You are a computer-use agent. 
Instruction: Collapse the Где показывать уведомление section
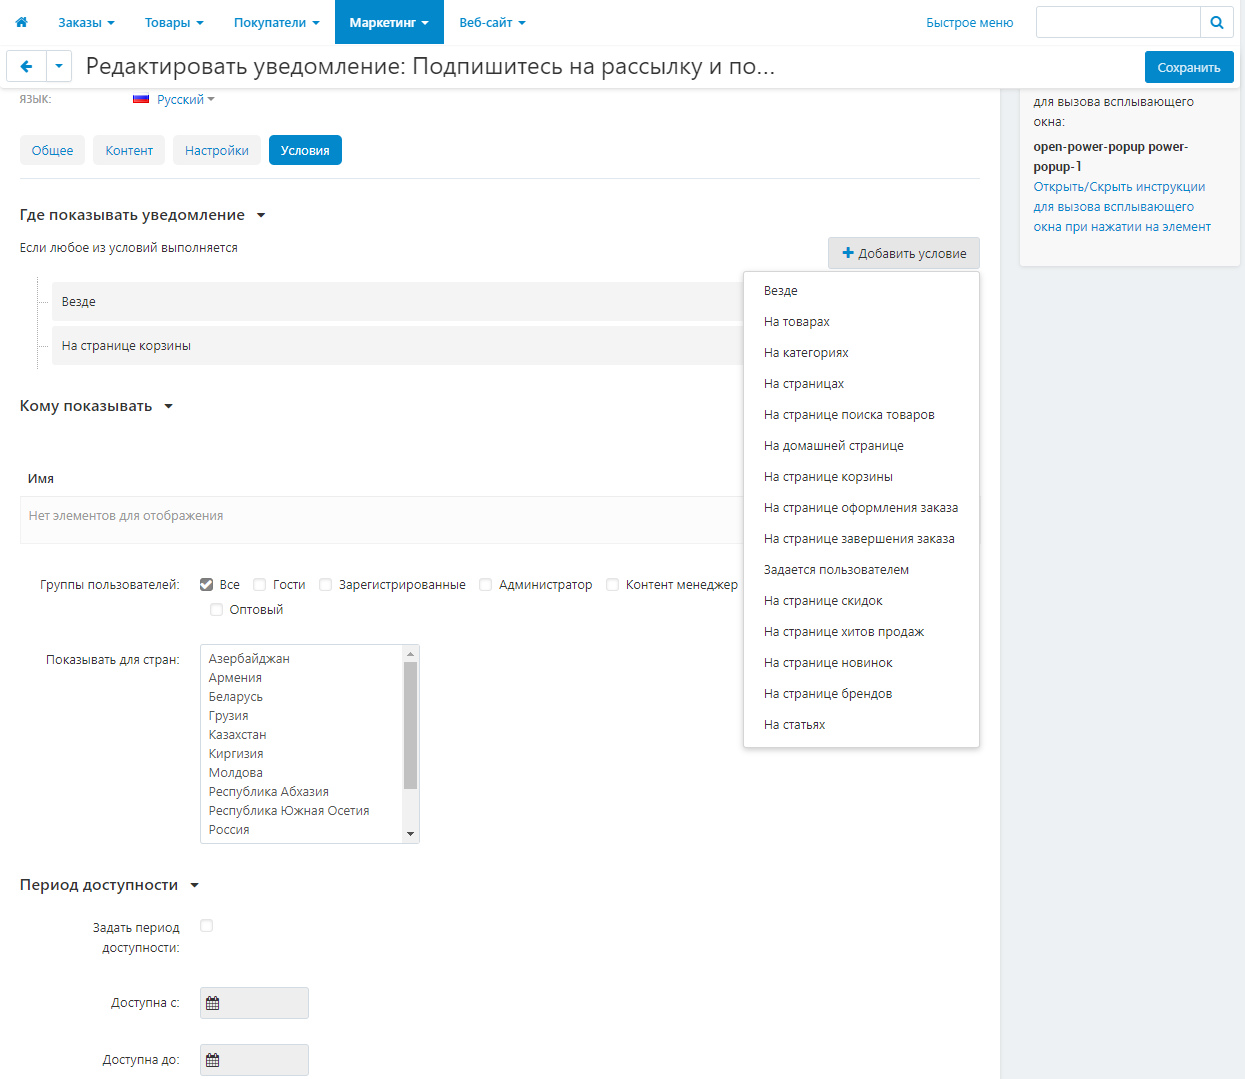(261, 215)
